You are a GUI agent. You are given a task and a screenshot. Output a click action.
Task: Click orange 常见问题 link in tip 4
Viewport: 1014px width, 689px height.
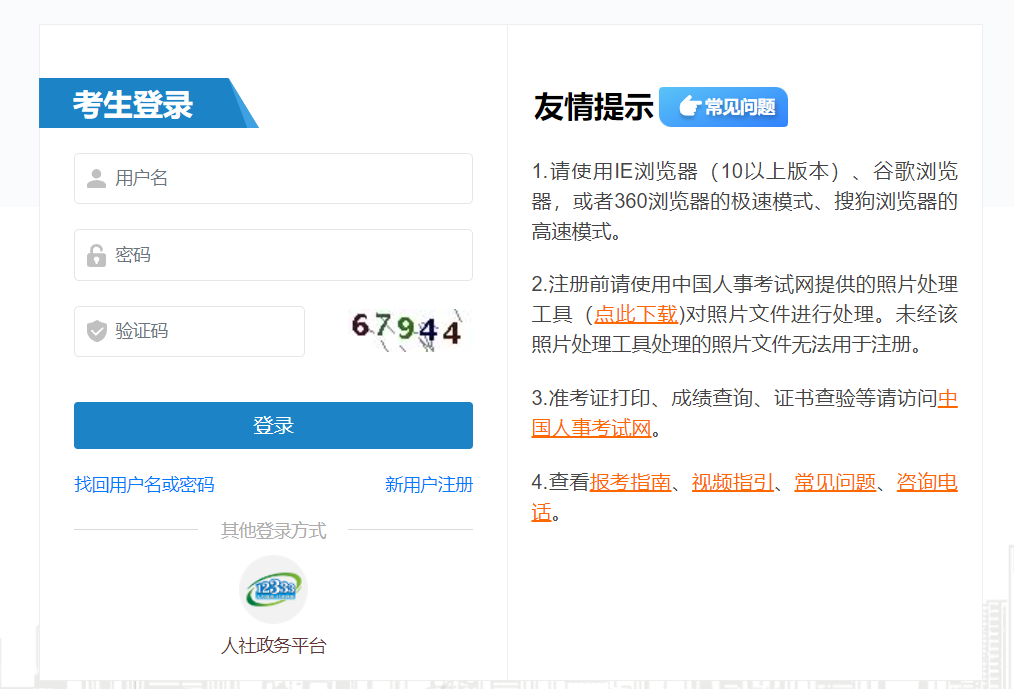click(835, 483)
